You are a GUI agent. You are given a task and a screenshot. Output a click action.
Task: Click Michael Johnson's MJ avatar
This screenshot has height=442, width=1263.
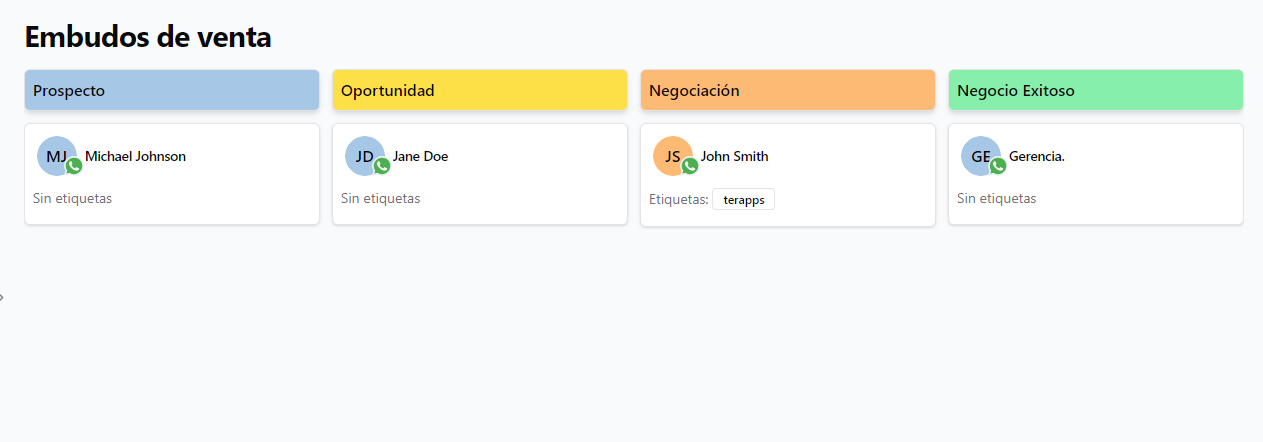click(x=55, y=155)
